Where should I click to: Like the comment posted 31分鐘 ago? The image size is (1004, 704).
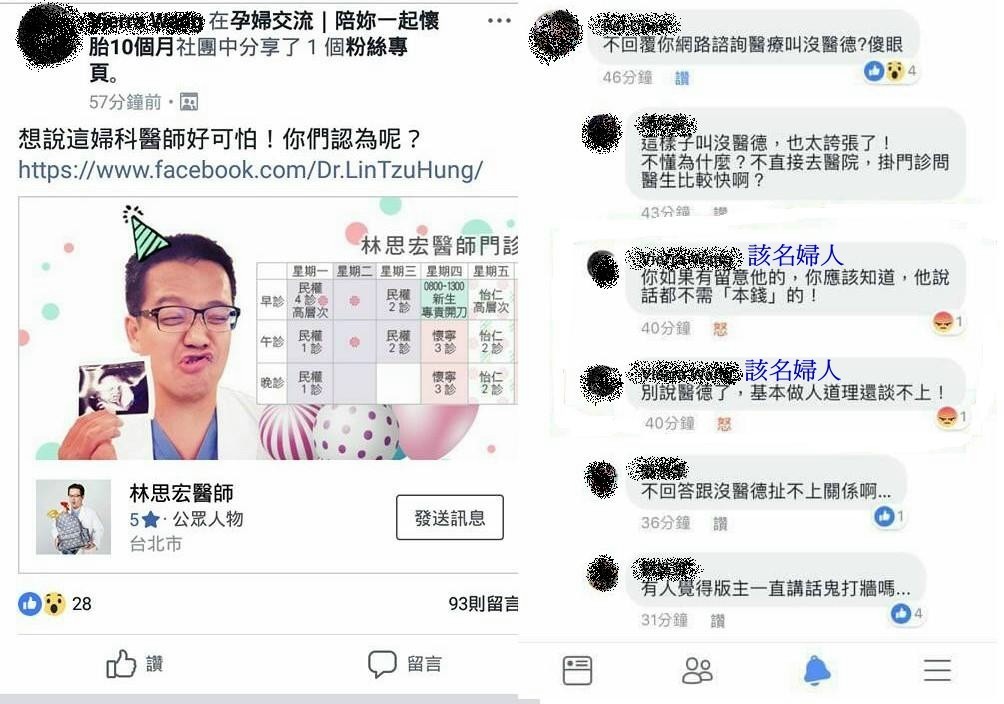click(x=717, y=621)
